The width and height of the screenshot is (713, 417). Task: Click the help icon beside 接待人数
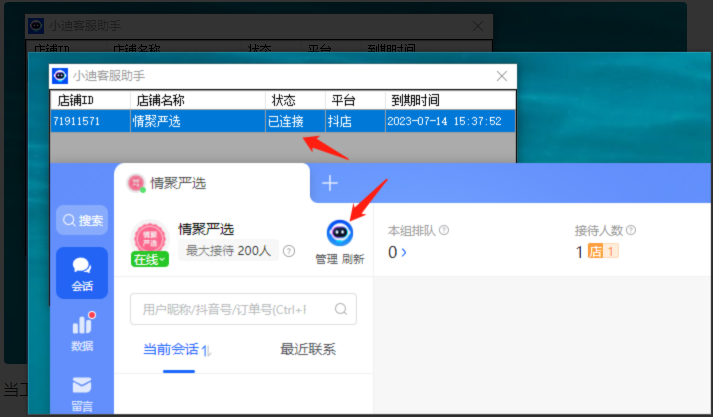pos(631,230)
